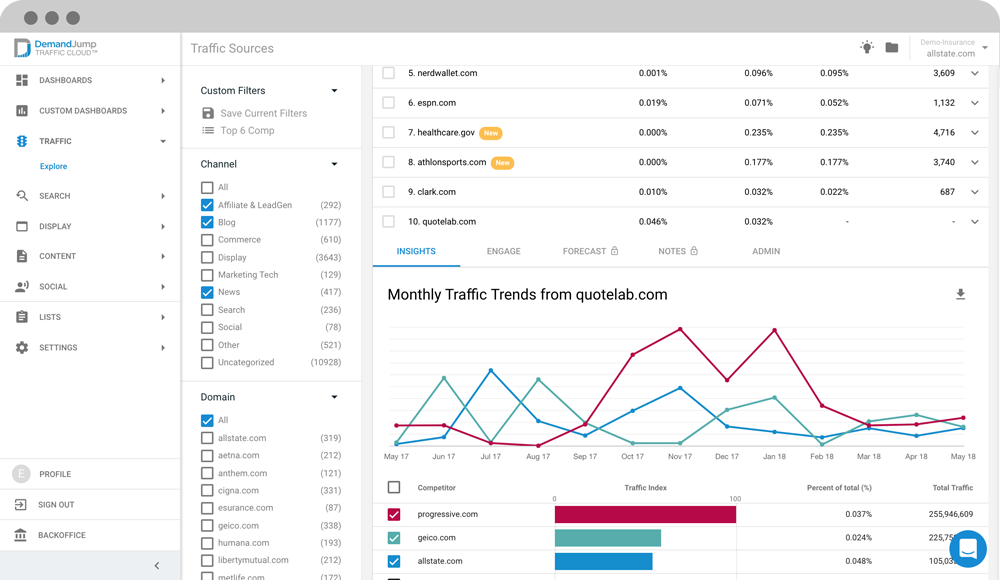Click the Search magnifier icon in sidebar
Screen dimensions: 1000x580
(x=22, y=196)
